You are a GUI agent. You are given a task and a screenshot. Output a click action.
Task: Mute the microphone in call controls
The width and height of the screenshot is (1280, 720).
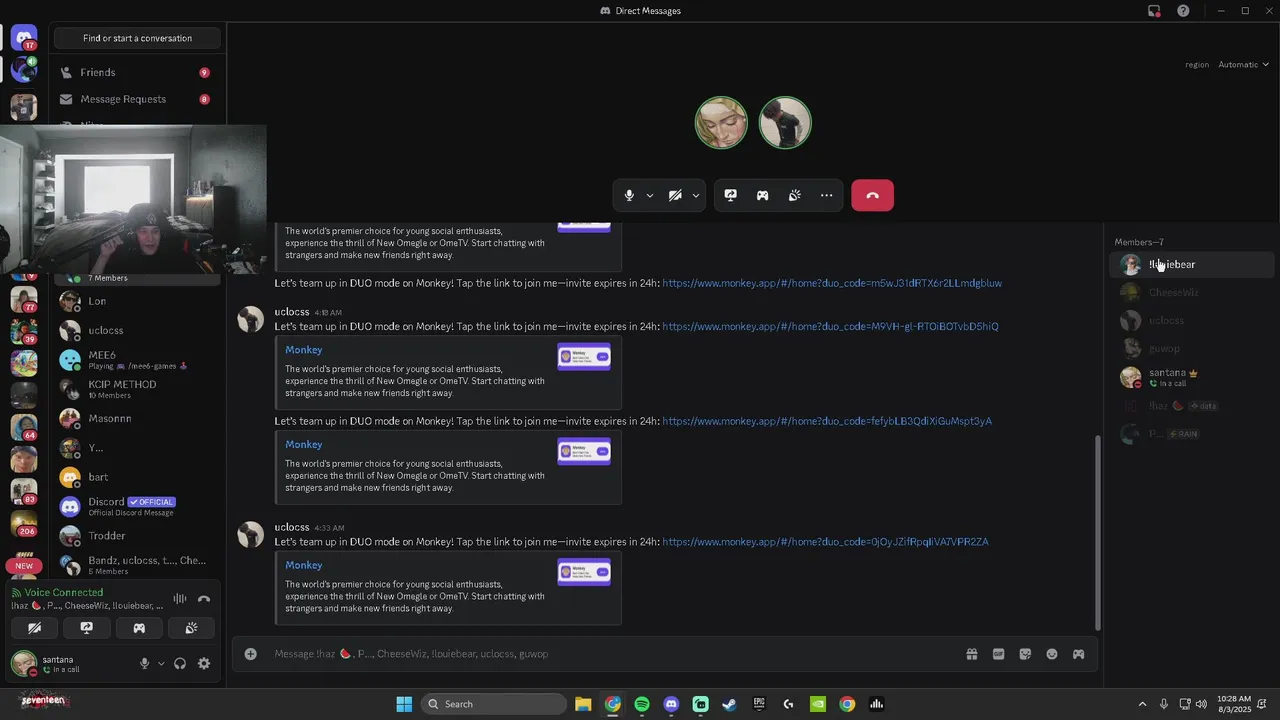629,195
